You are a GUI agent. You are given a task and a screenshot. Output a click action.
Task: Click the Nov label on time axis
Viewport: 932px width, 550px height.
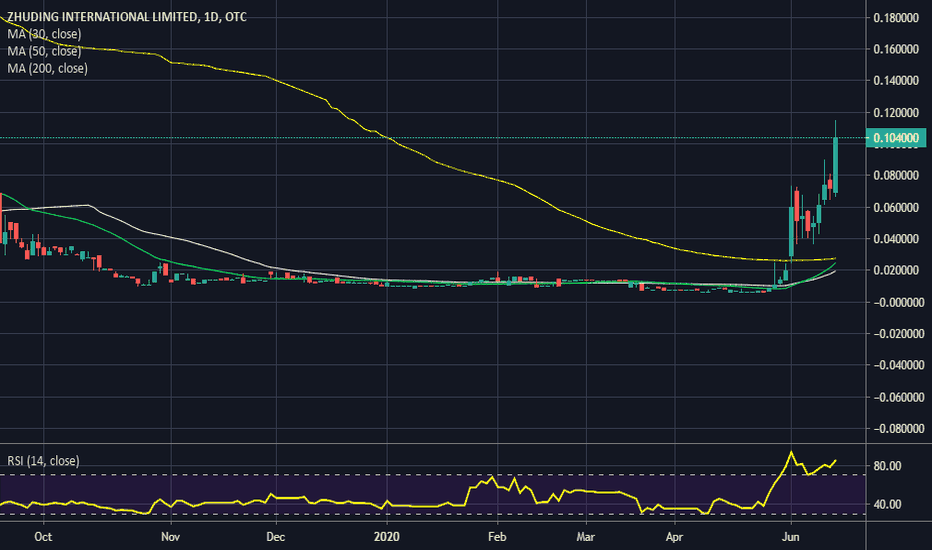point(170,537)
